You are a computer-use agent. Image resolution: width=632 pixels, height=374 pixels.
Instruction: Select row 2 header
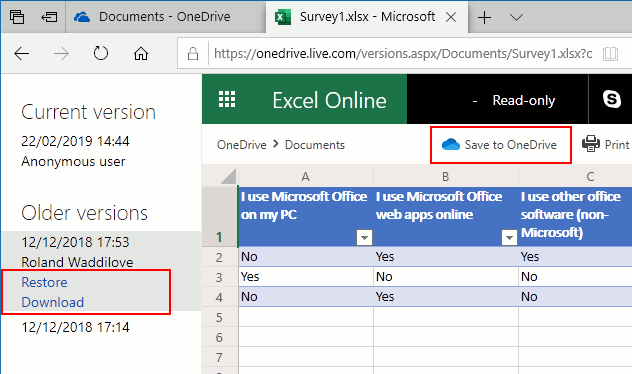[x=220, y=257]
